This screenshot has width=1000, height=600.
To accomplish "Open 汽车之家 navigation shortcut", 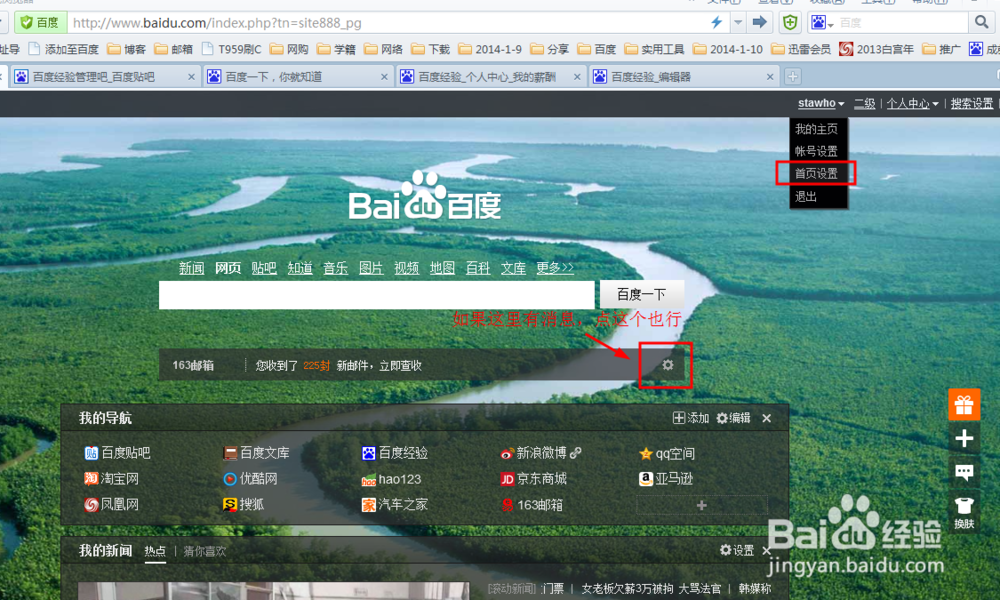I will pyautogui.click(x=395, y=505).
